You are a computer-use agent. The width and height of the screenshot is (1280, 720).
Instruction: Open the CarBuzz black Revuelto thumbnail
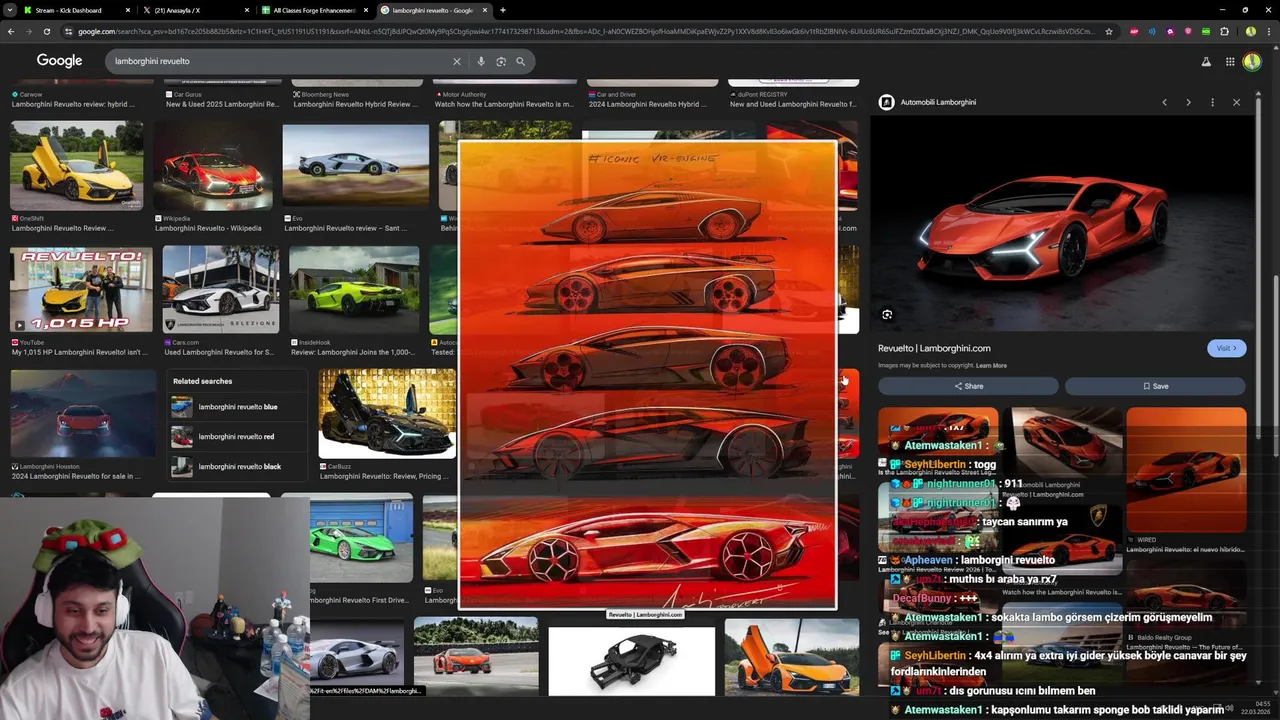(387, 414)
